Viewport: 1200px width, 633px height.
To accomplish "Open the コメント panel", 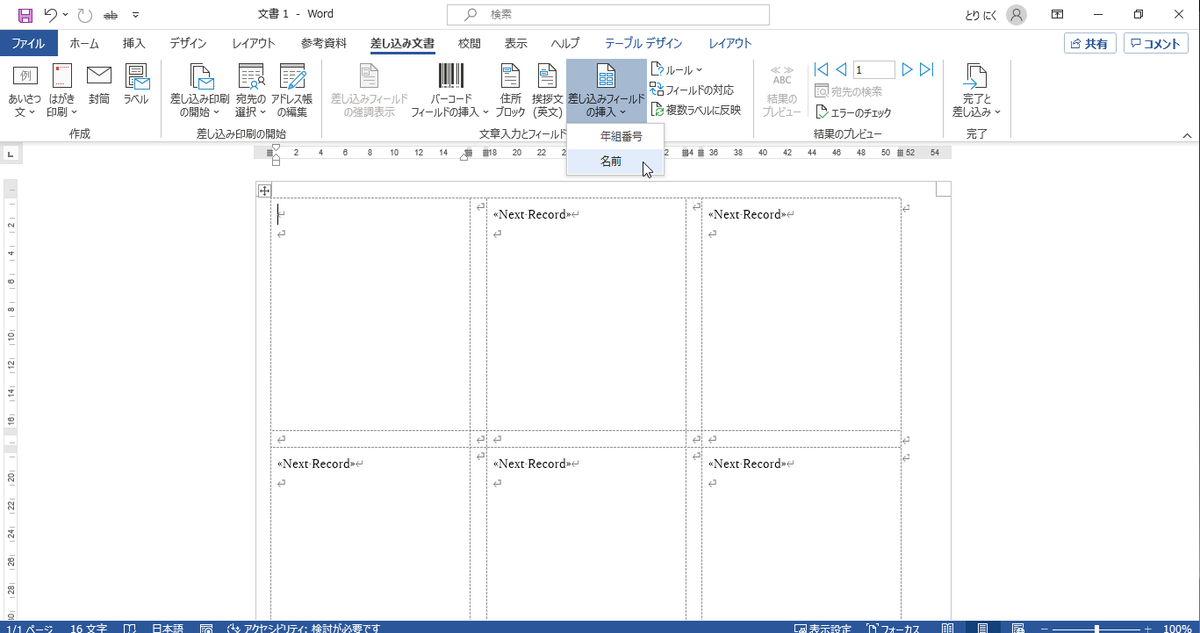I will tap(1155, 43).
